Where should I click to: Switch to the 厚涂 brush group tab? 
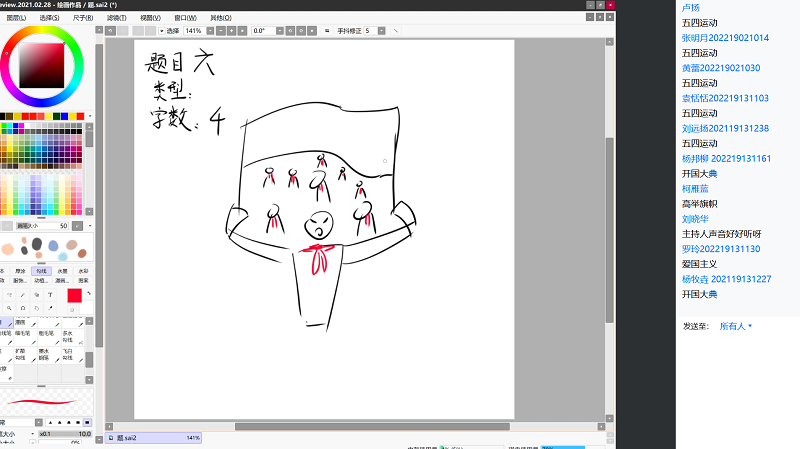[x=20, y=271]
